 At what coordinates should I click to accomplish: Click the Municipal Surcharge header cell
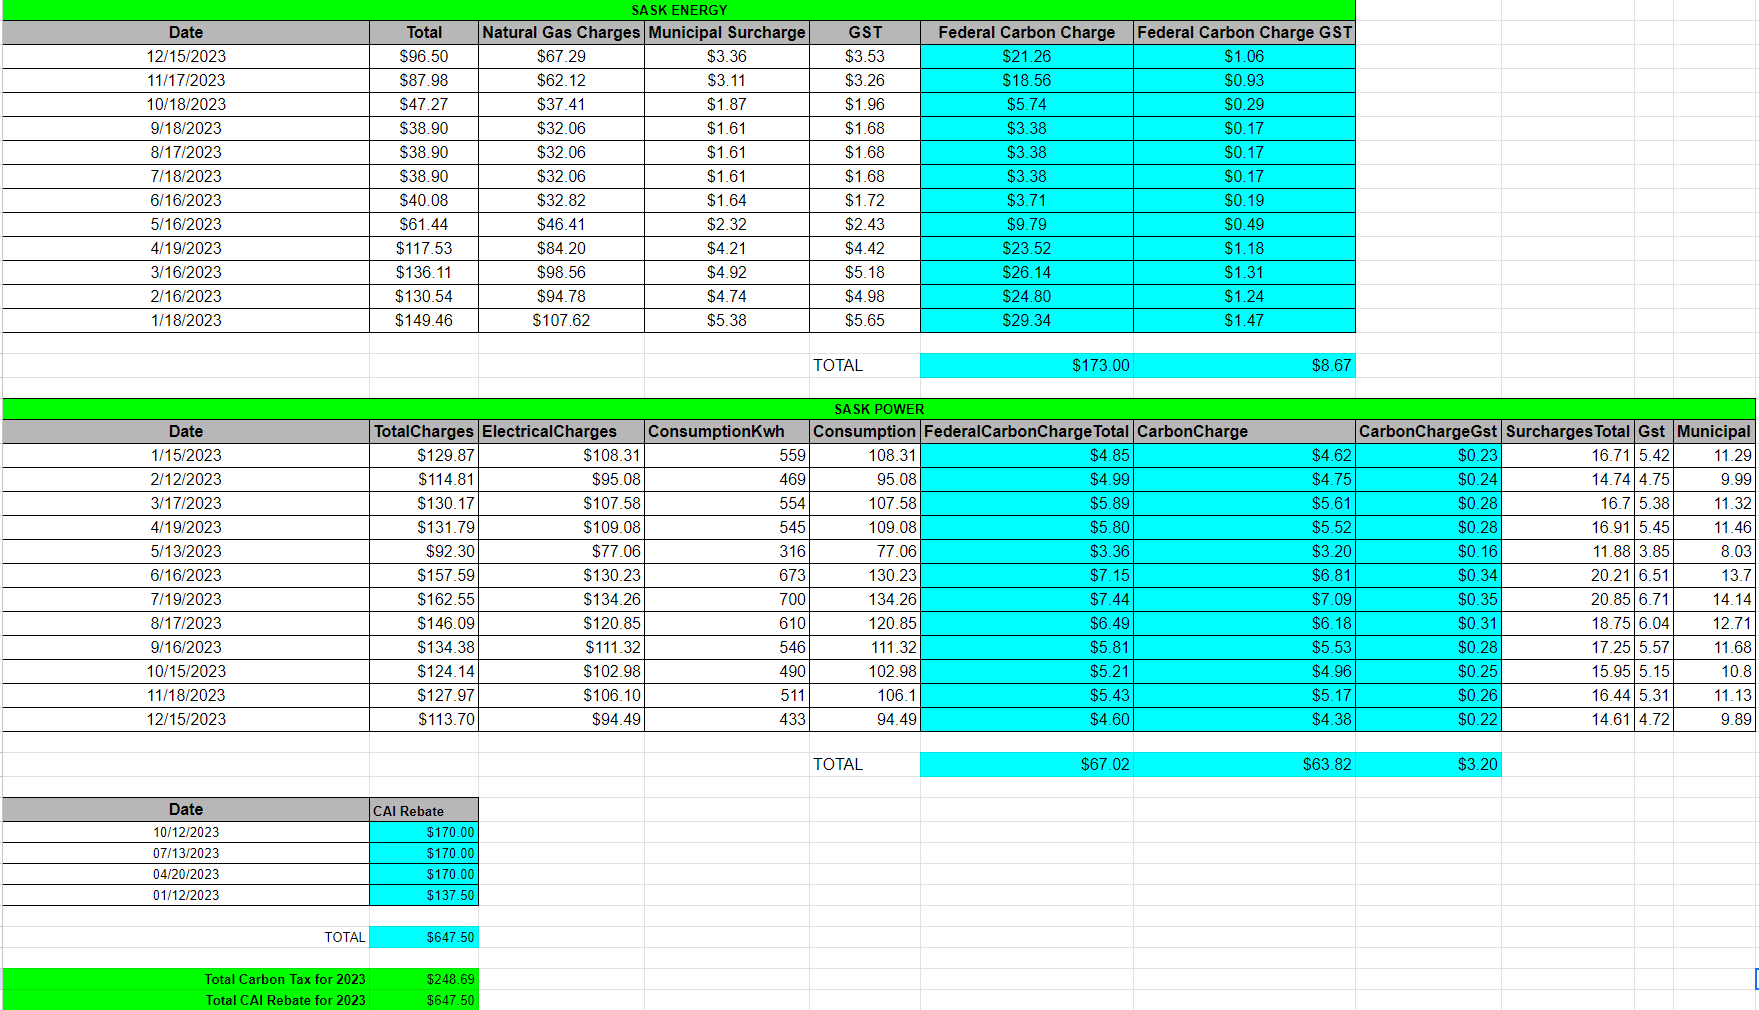[x=727, y=32]
